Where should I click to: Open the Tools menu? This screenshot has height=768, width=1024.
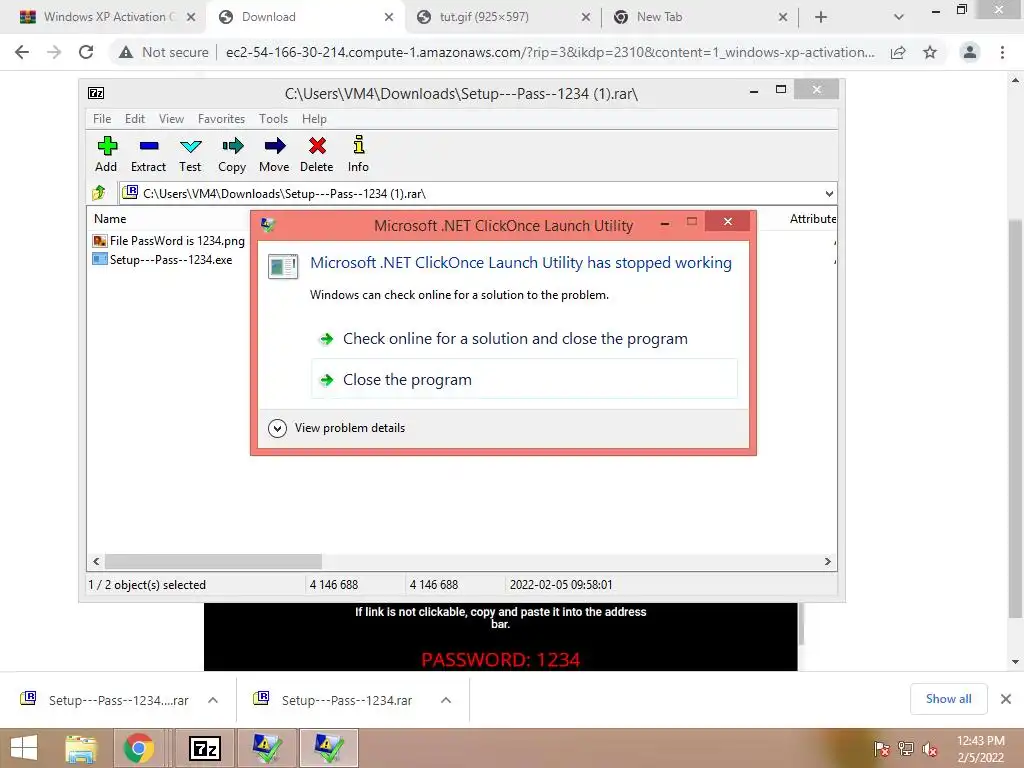[x=273, y=119]
